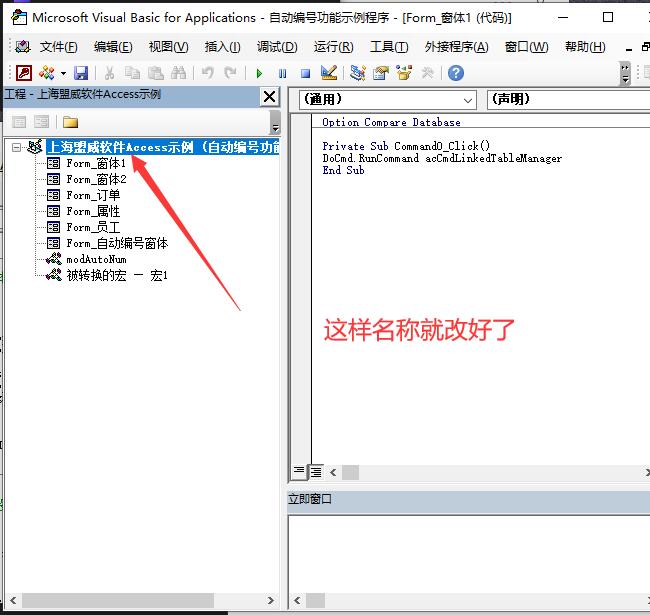Click the View Microsoft Access toolbar icon
The height and width of the screenshot is (615, 650).
click(x=24, y=73)
